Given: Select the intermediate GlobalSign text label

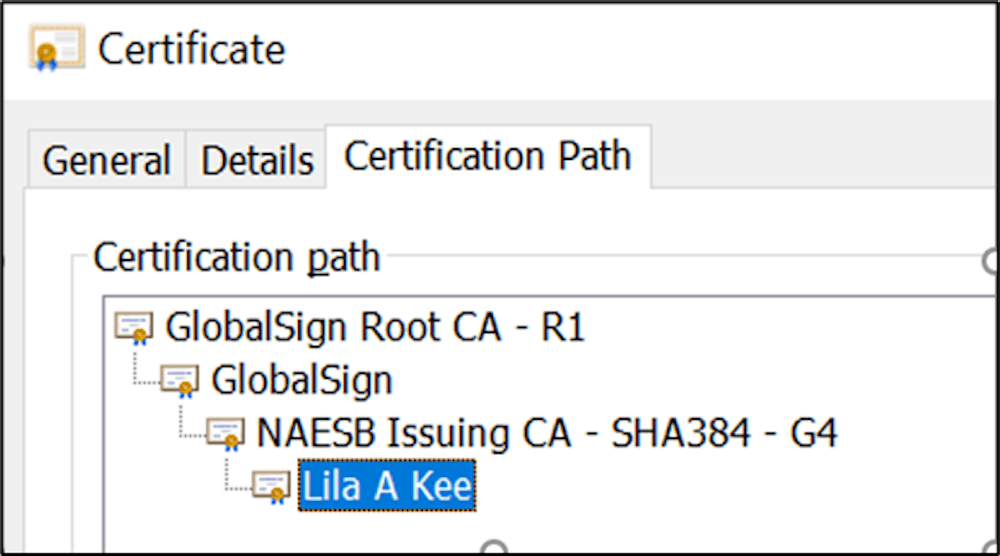Looking at the screenshot, I should pos(302,381).
